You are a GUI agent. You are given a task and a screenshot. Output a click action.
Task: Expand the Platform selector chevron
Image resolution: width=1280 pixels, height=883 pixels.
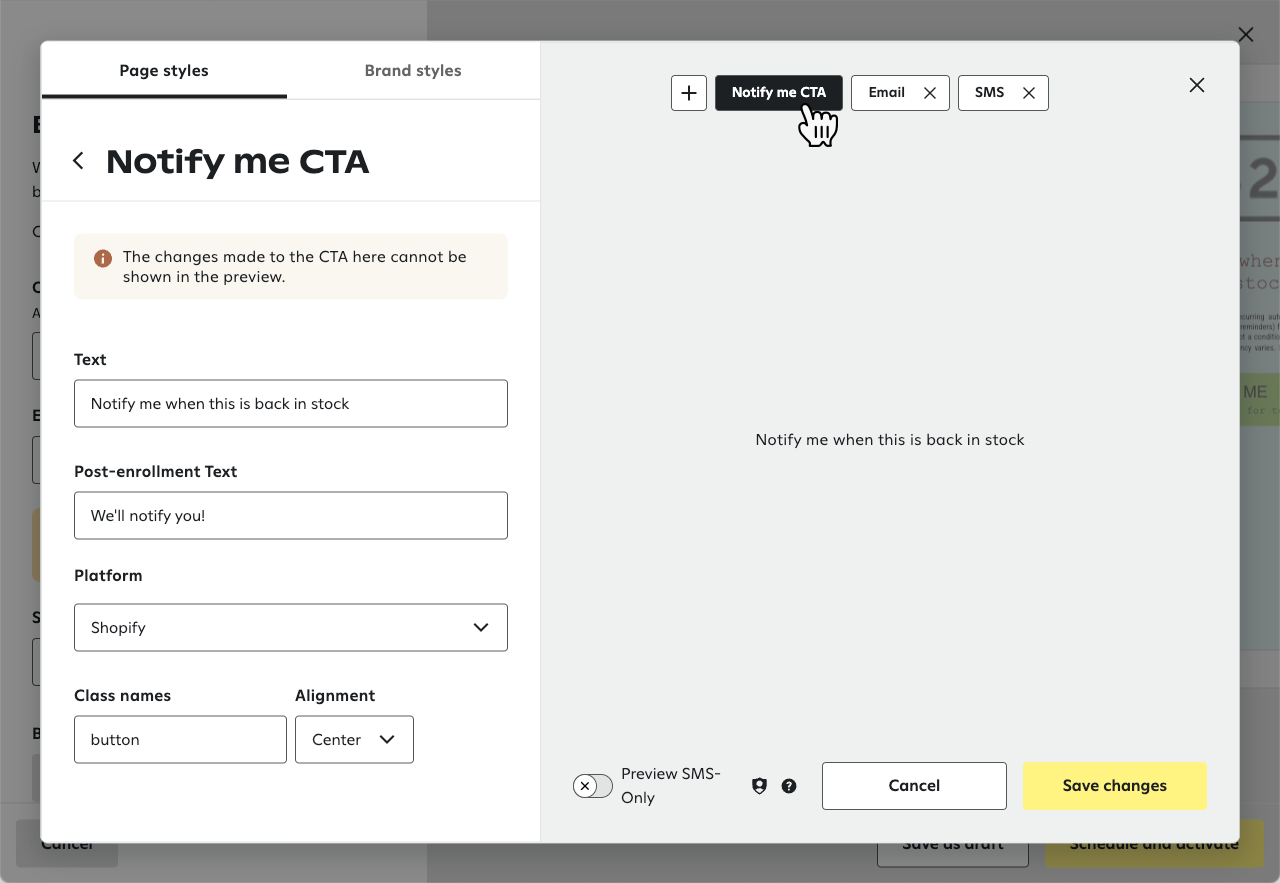coord(480,627)
